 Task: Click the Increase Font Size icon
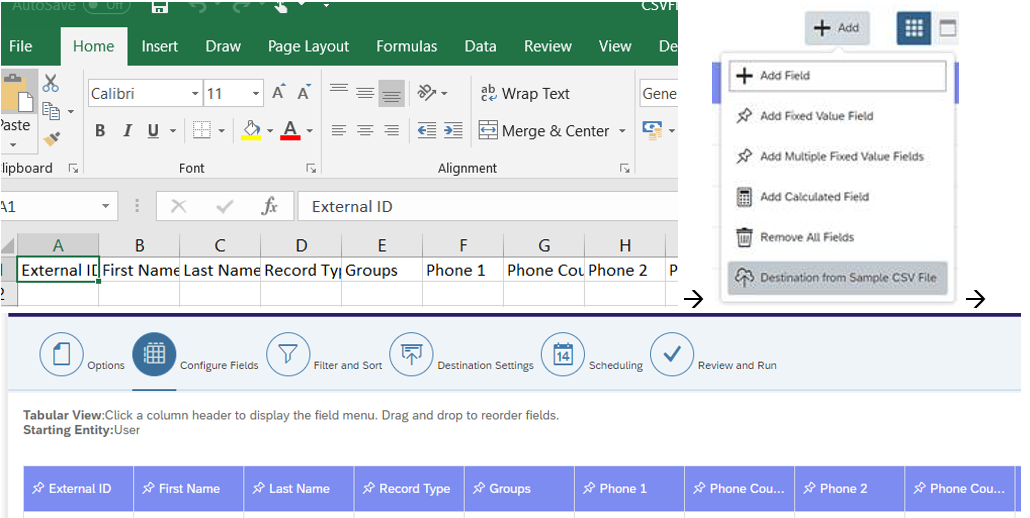[280, 93]
